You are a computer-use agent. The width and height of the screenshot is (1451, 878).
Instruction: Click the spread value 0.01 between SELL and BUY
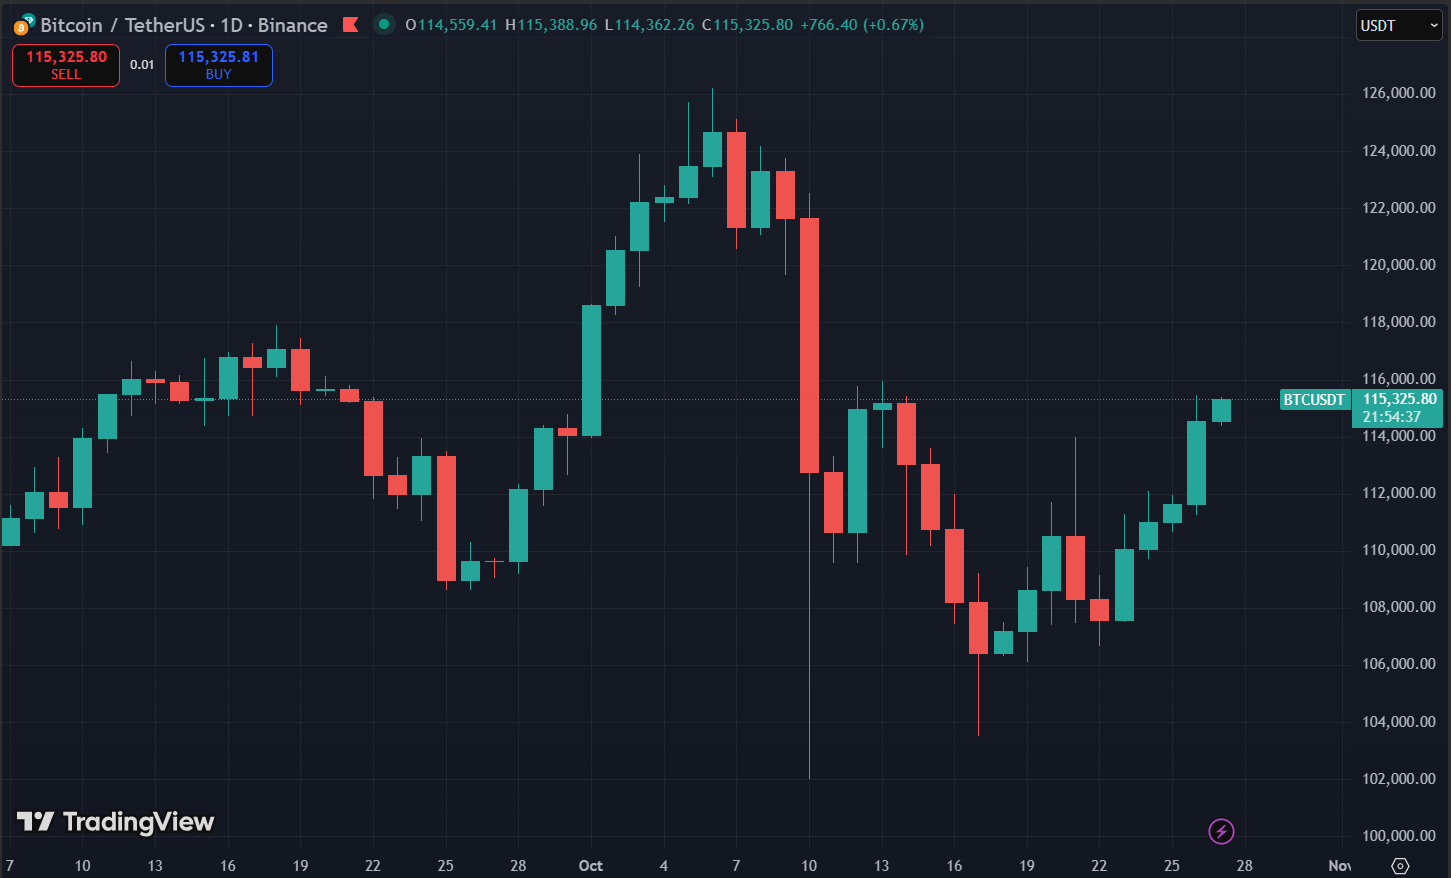click(x=143, y=63)
